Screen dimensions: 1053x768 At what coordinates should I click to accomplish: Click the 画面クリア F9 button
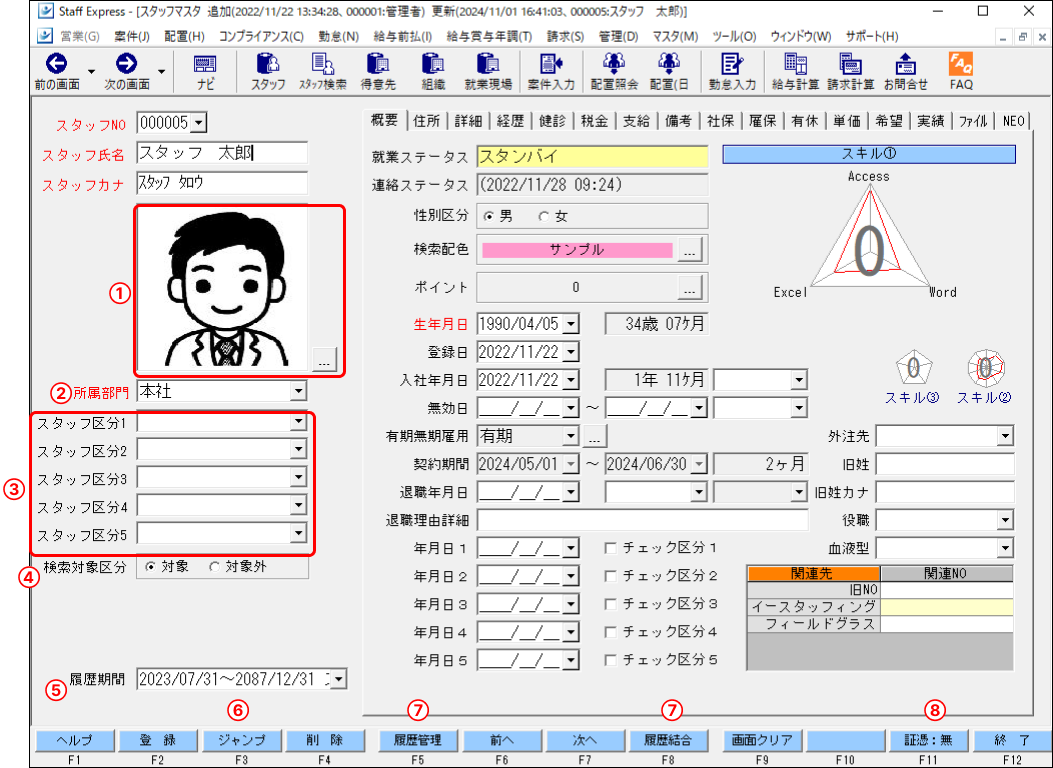tap(761, 740)
